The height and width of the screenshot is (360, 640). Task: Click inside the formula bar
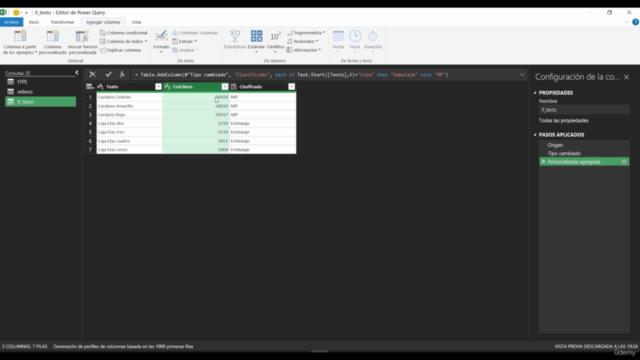click(x=324, y=75)
